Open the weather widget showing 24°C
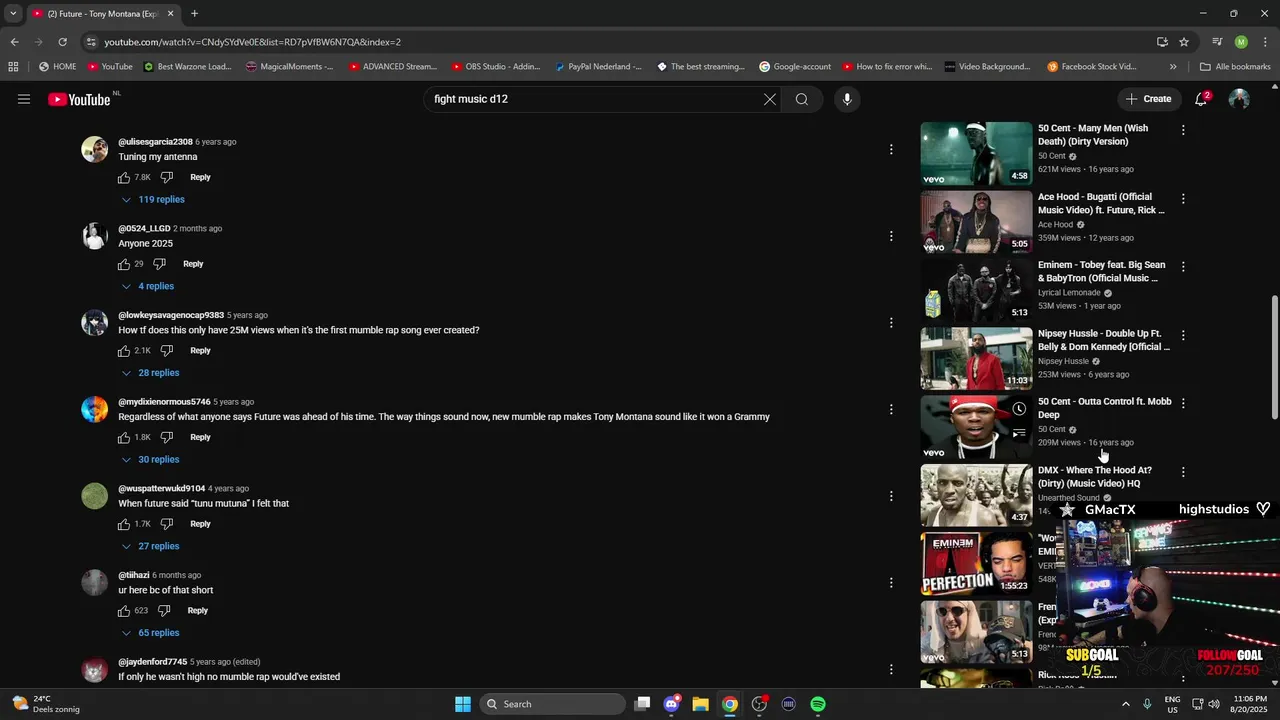Viewport: 1280px width, 720px height. coord(45,704)
